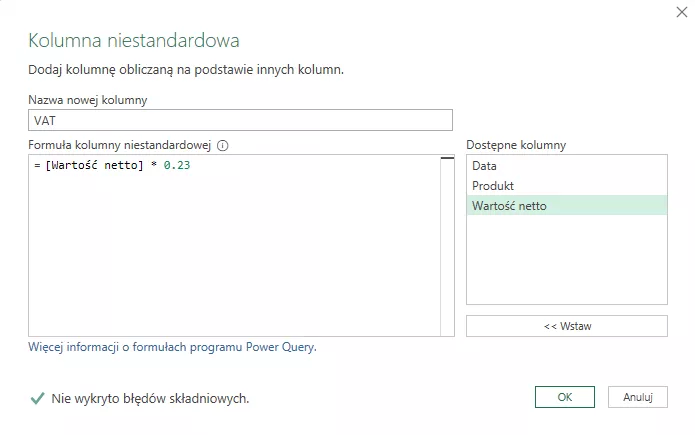Click the Nie wykryto błędów składniowych message
This screenshot has height=435, width=695.
click(150, 399)
